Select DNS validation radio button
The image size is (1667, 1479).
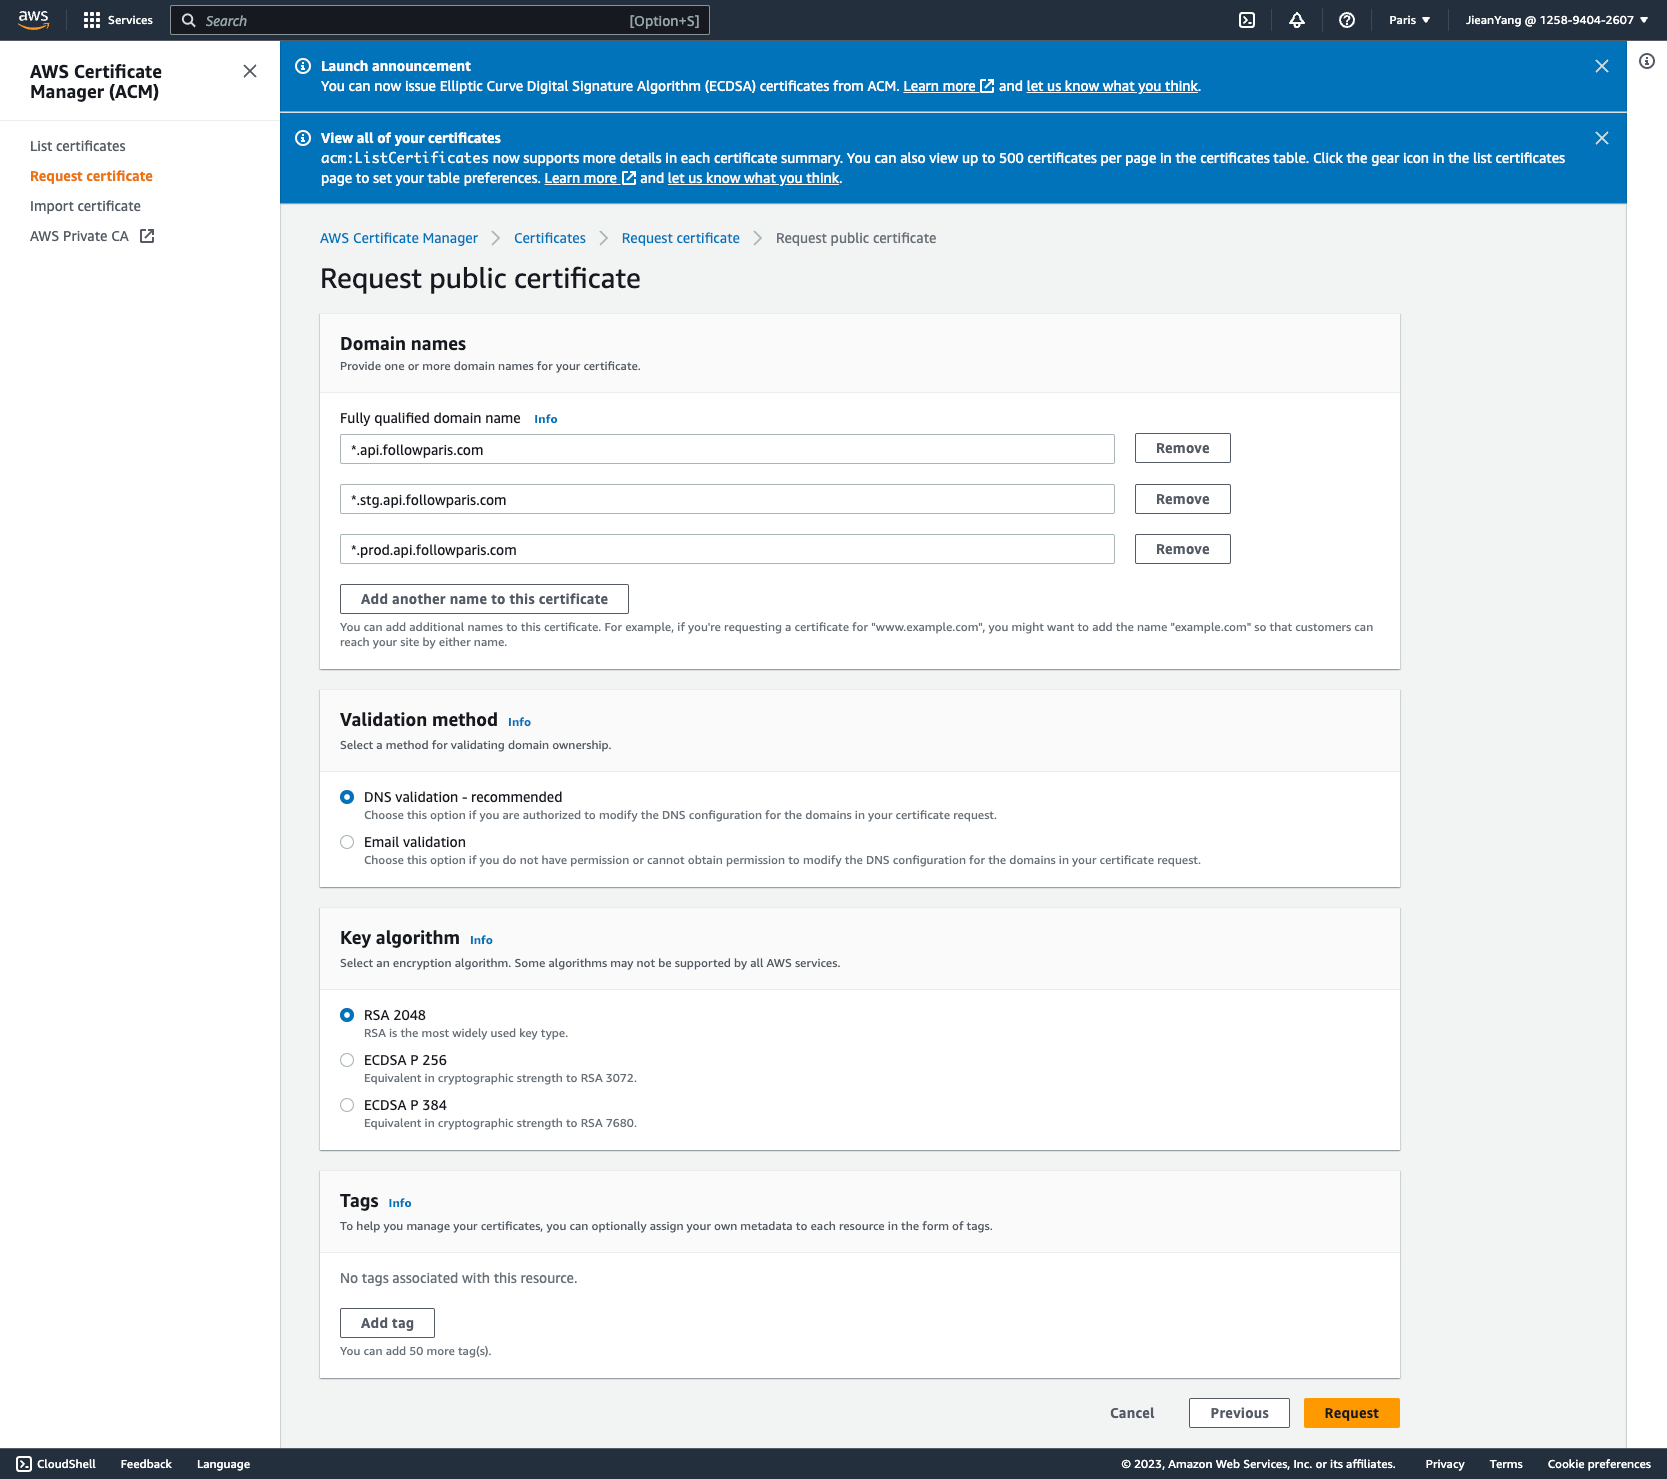click(x=347, y=797)
